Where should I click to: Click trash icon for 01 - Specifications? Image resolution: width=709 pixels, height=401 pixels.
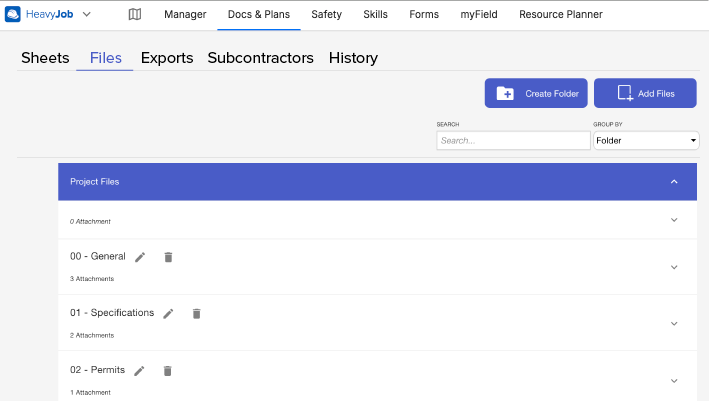click(197, 313)
